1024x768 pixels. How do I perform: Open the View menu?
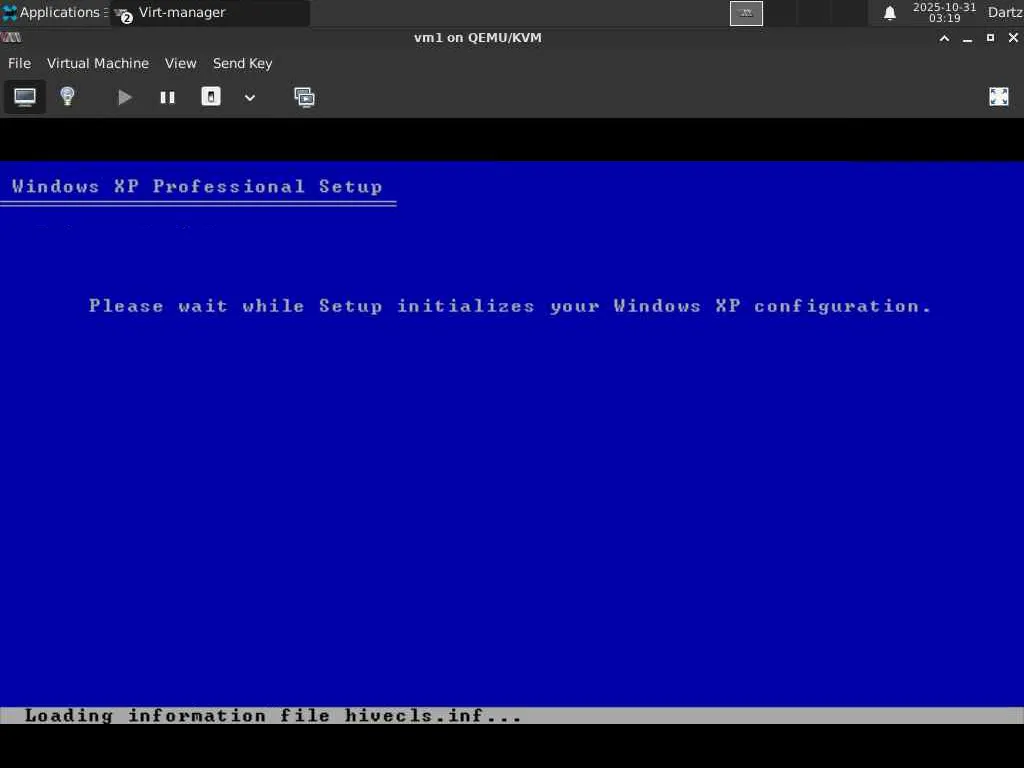click(180, 63)
